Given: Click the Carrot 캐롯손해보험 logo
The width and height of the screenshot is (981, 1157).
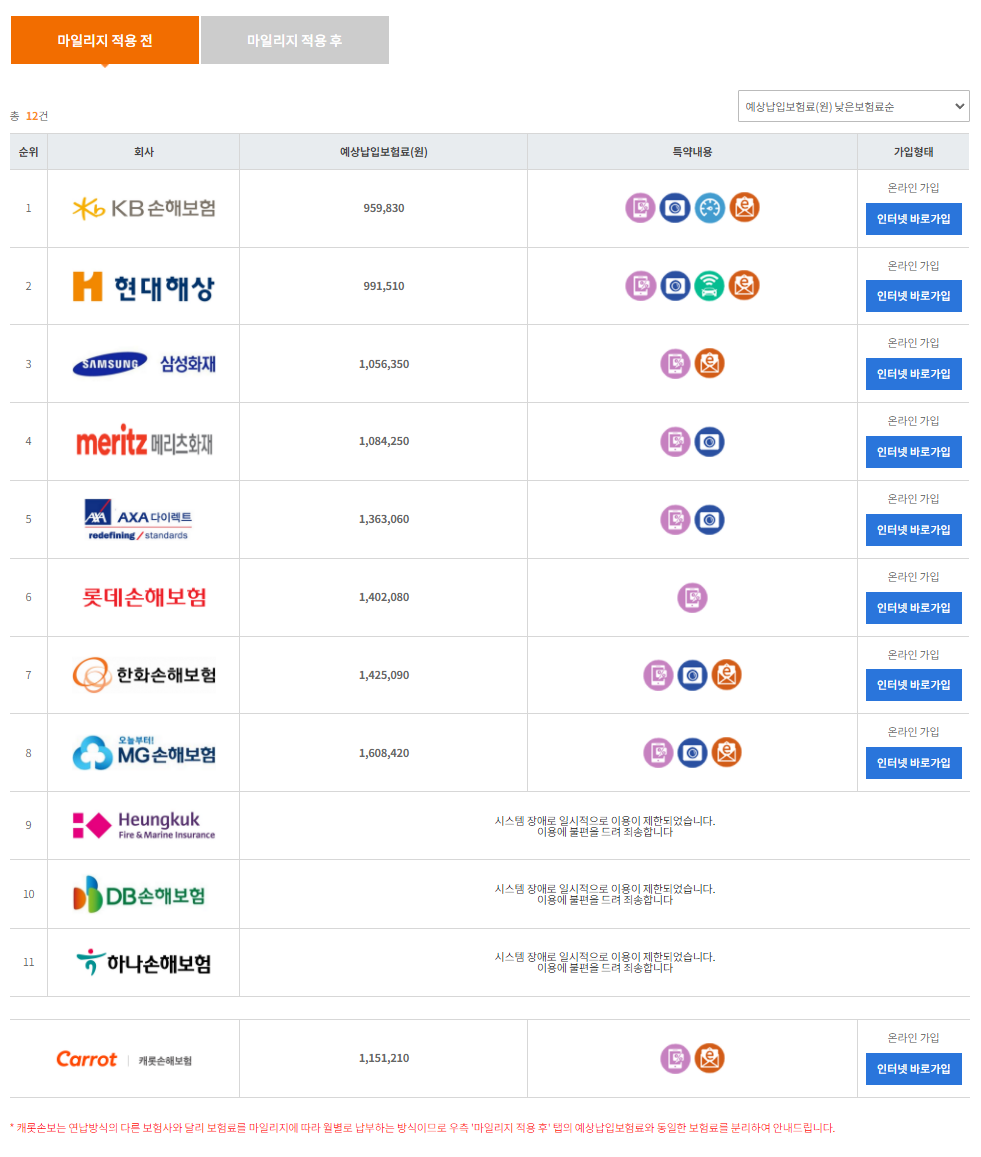Looking at the screenshot, I should (124, 1060).
